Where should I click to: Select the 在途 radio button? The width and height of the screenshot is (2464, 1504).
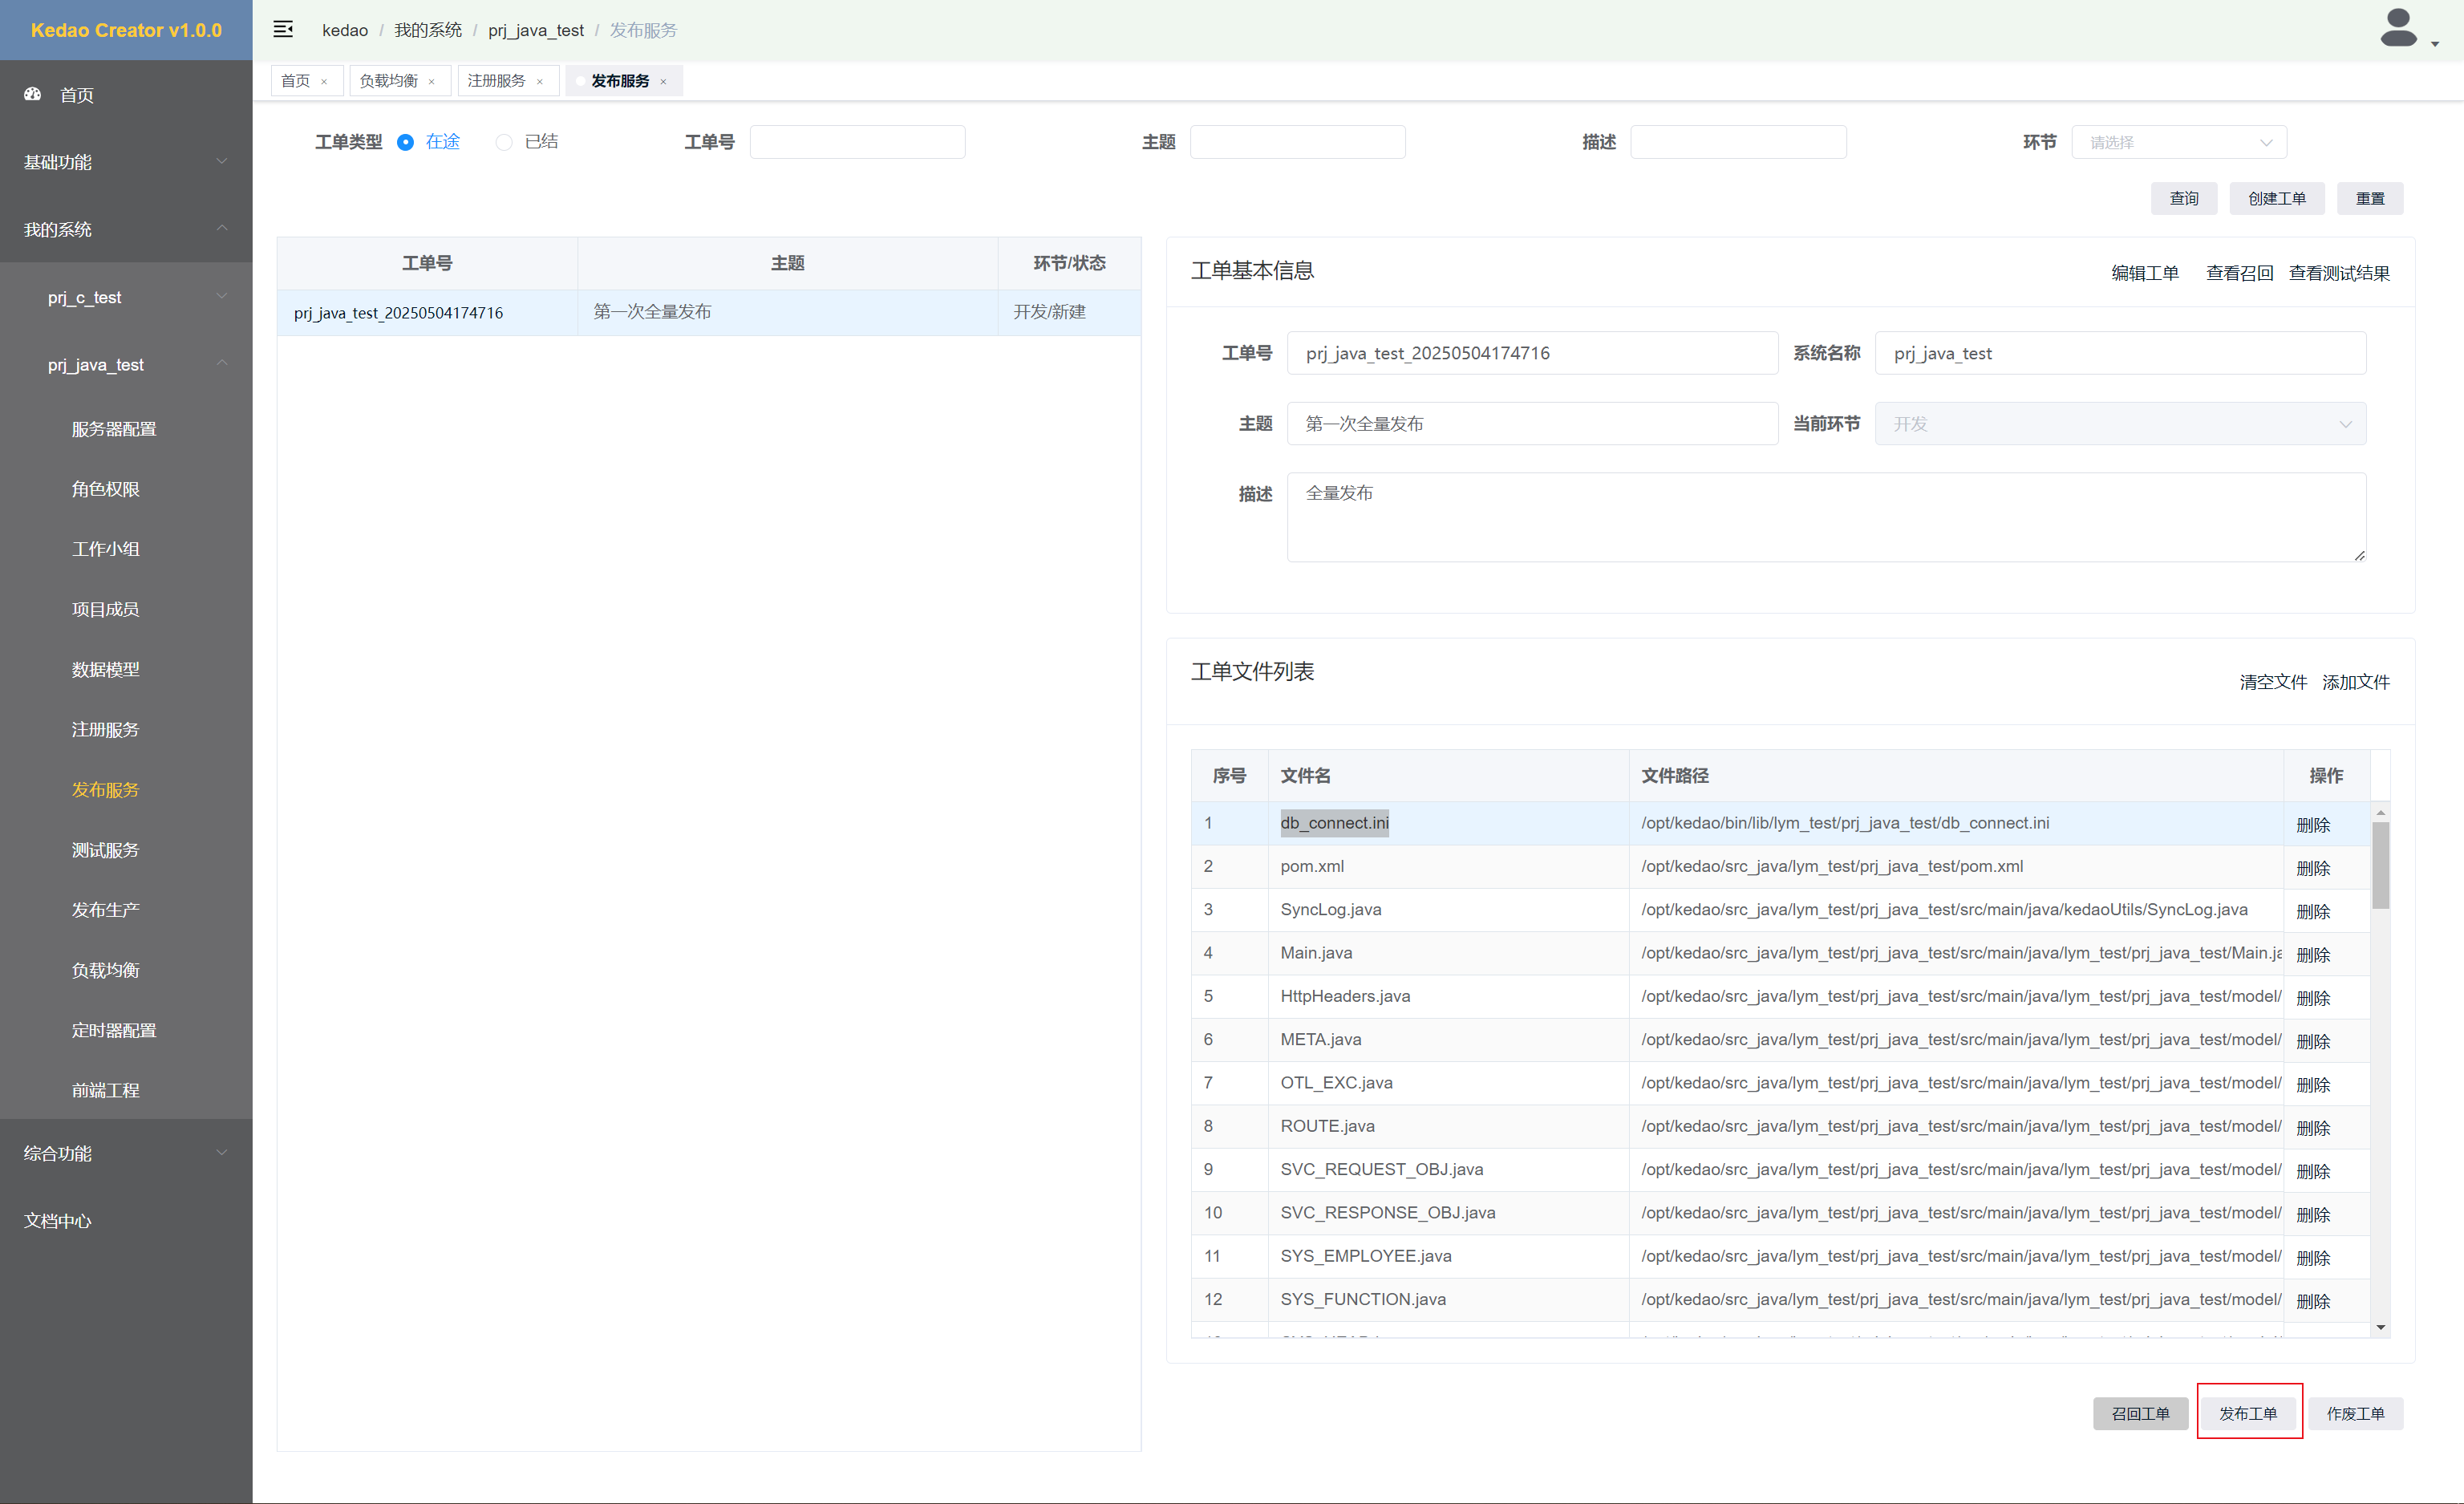coord(405,142)
